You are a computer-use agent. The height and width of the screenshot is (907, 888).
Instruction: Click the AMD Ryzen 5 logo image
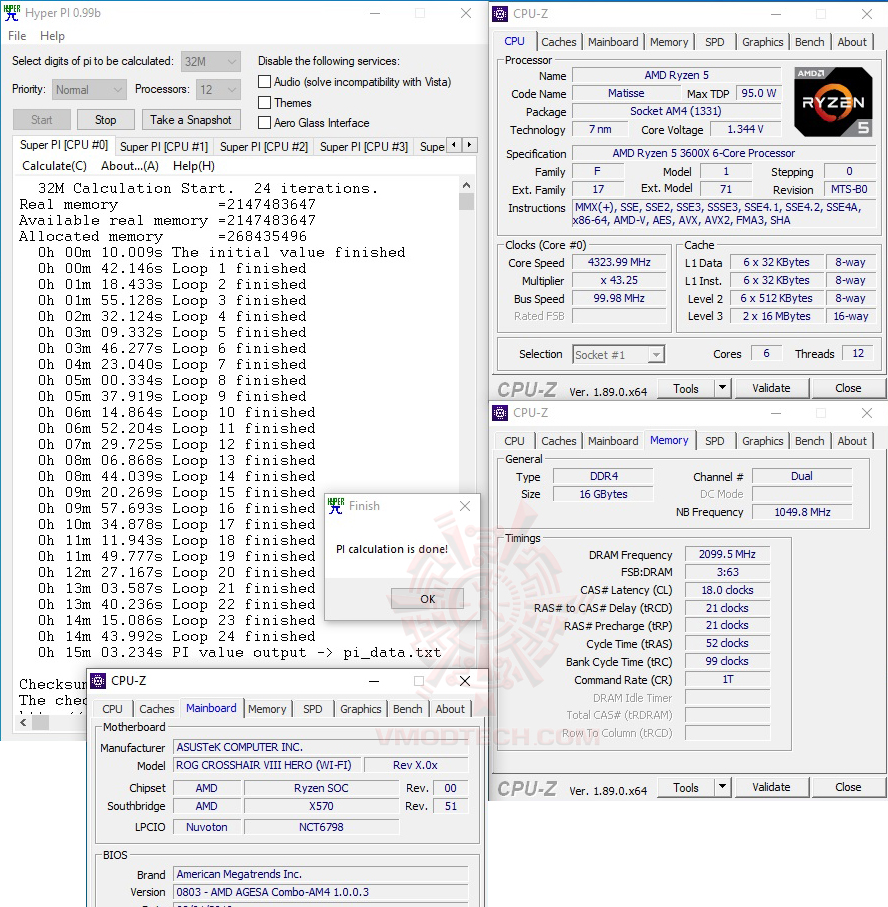click(x=835, y=101)
